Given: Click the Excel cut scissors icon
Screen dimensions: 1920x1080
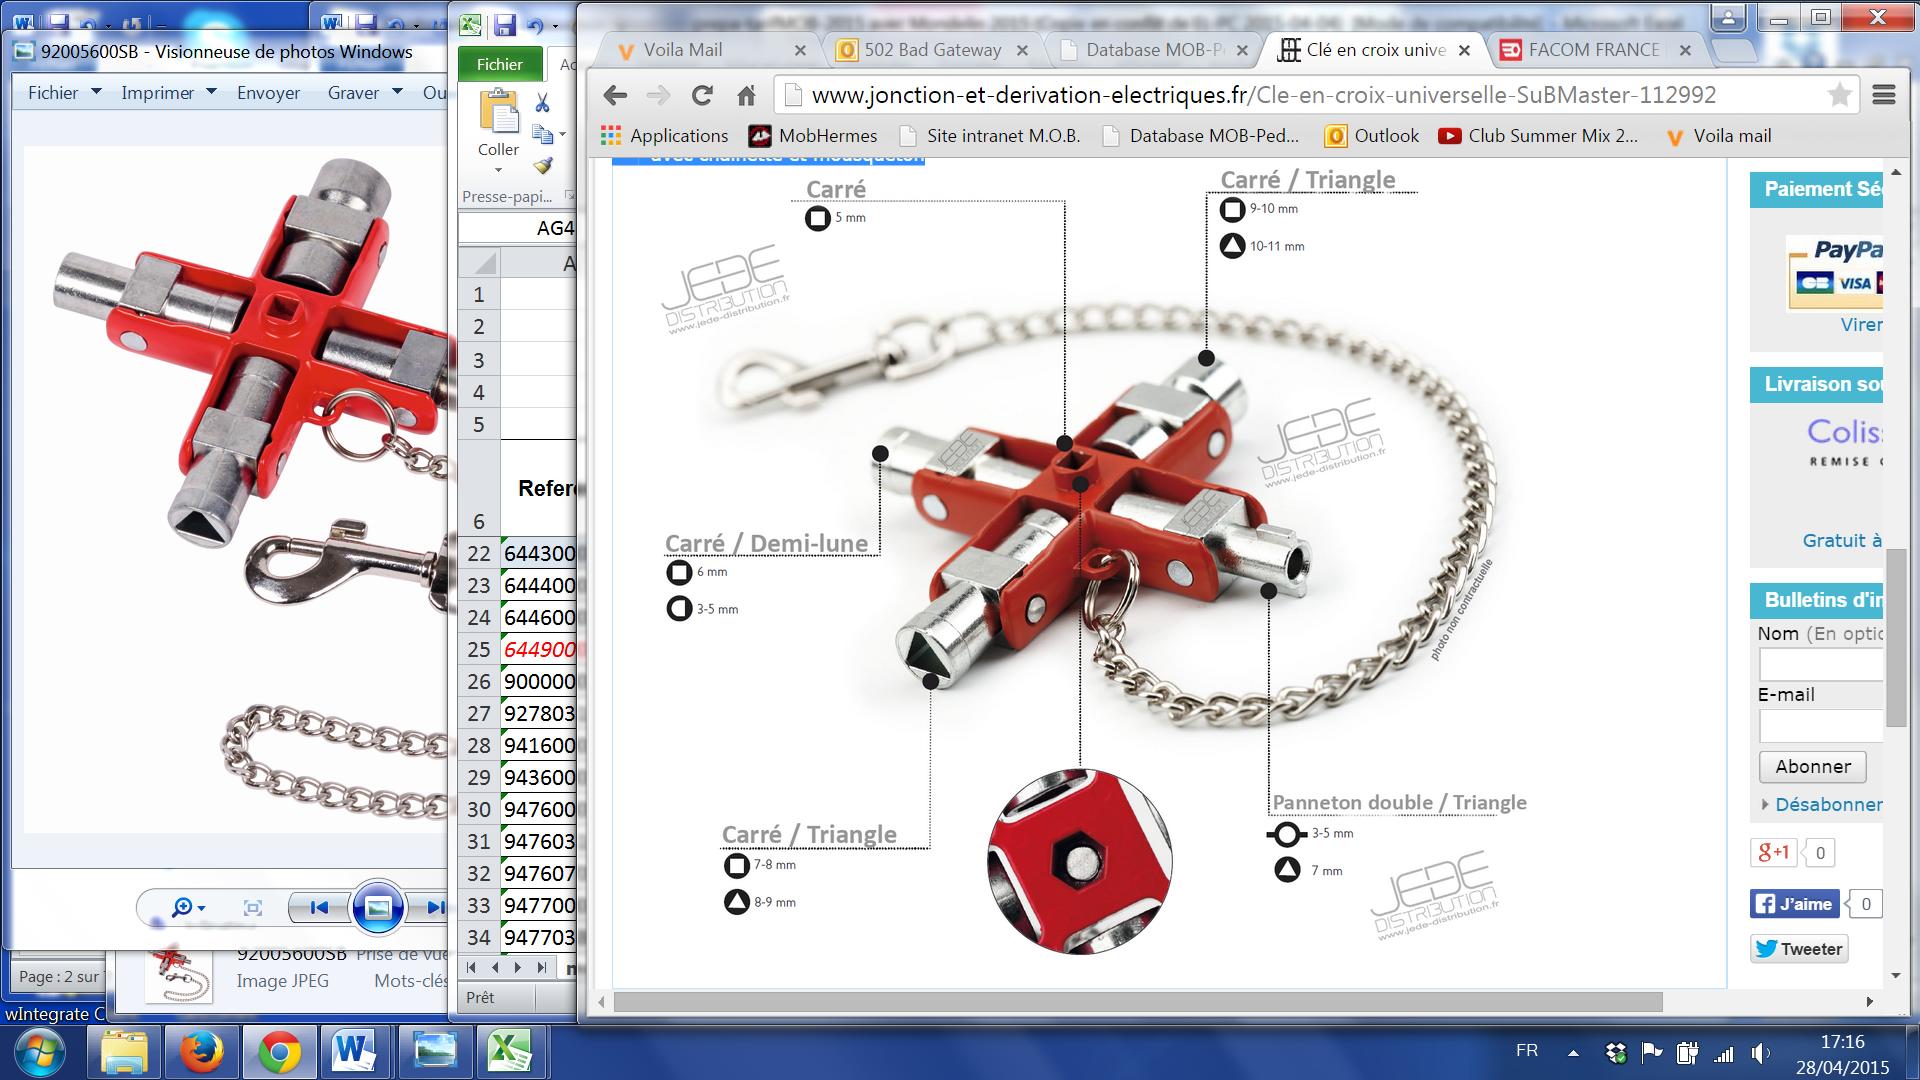Looking at the screenshot, I should [x=542, y=103].
